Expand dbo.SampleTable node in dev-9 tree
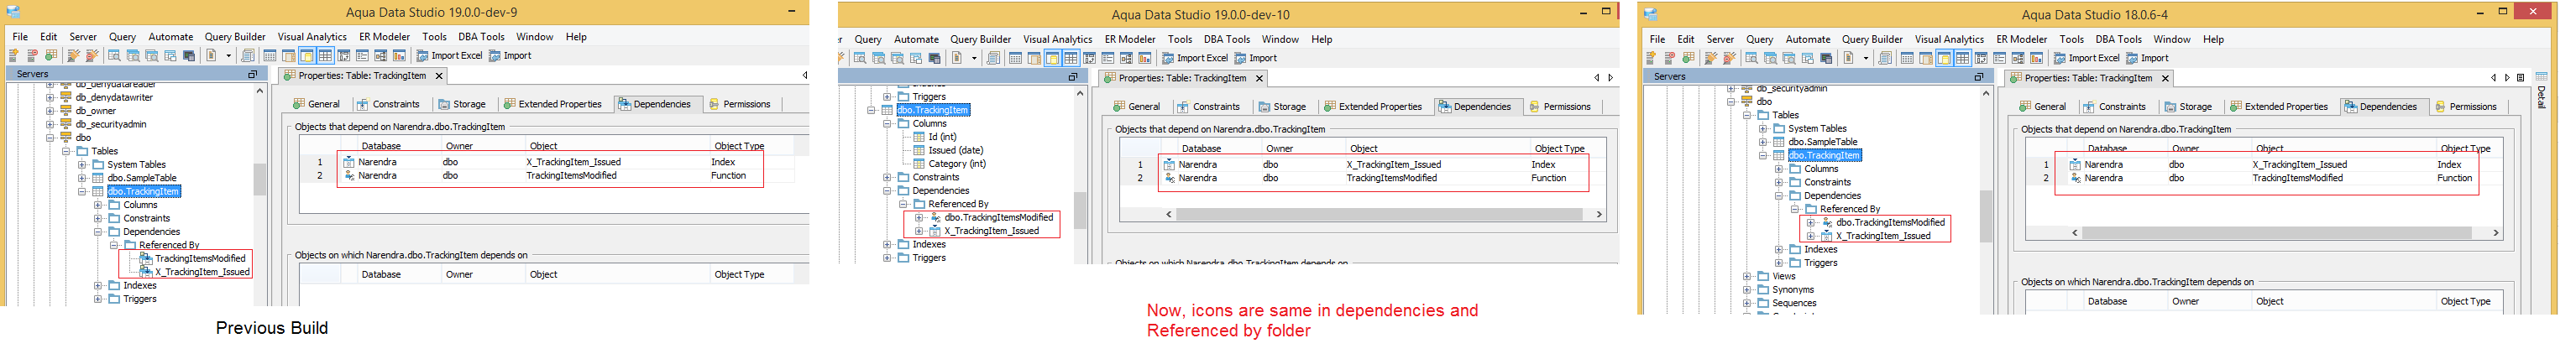 [x=82, y=178]
